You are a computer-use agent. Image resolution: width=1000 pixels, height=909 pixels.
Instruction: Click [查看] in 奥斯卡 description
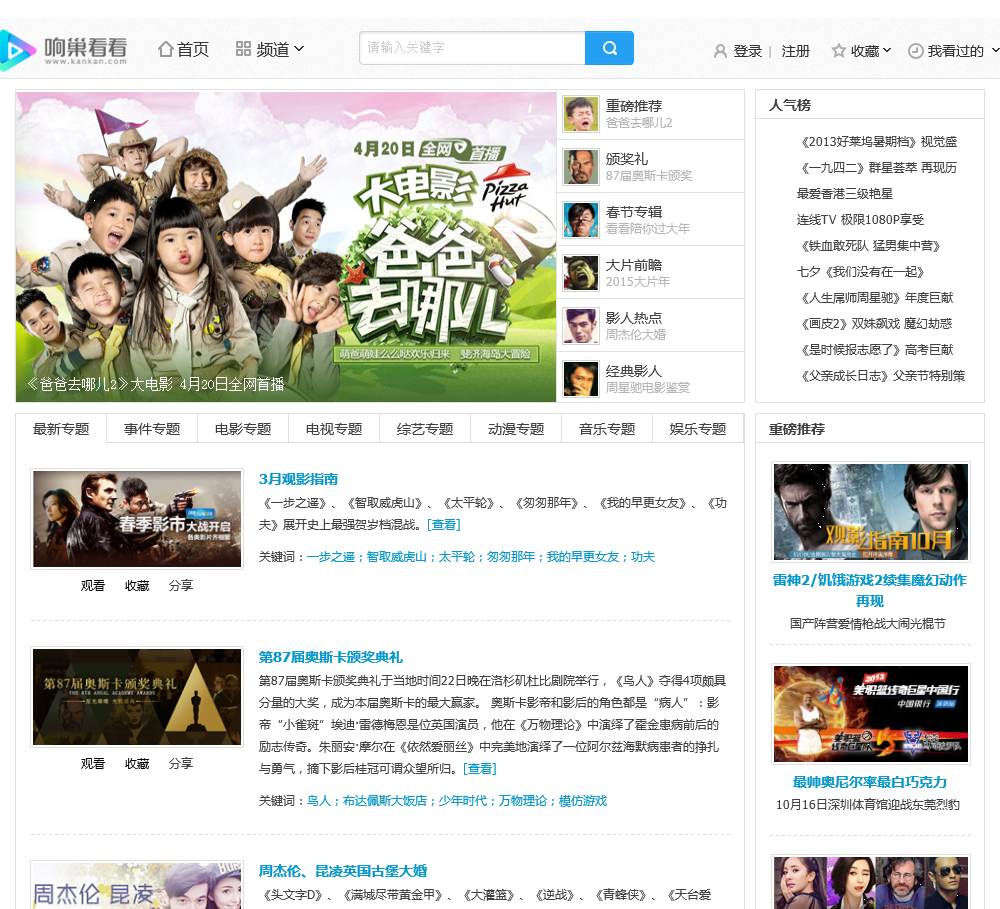pos(480,769)
